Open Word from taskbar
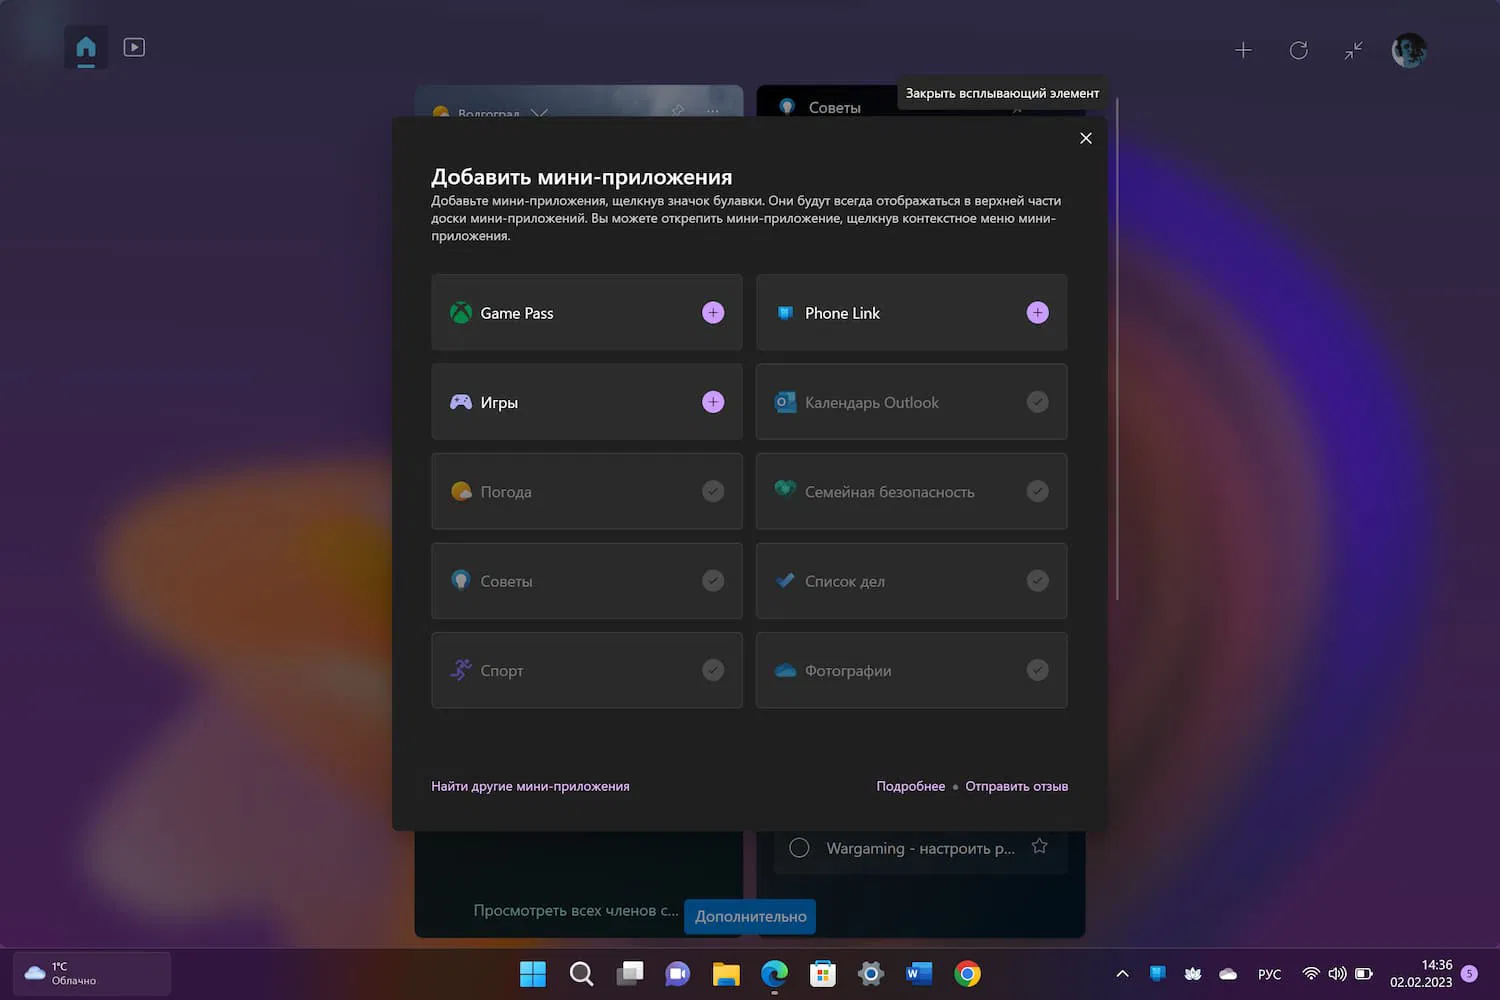Viewport: 1500px width, 1000px height. 919,974
